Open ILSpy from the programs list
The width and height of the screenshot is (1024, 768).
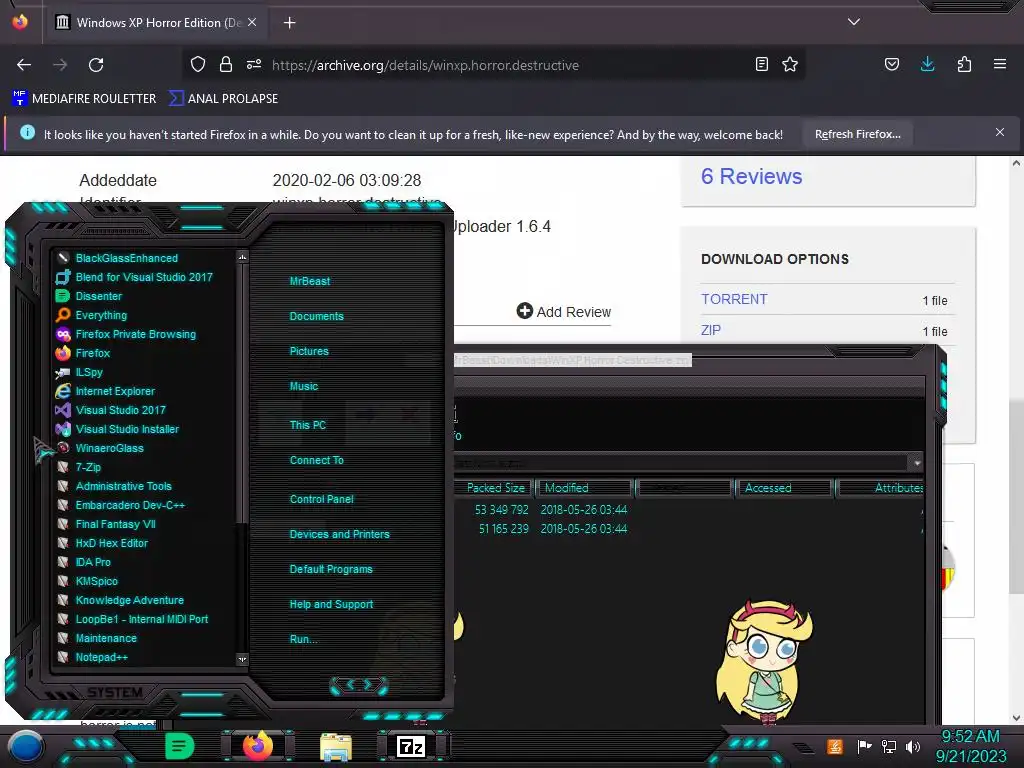[x=79, y=372]
